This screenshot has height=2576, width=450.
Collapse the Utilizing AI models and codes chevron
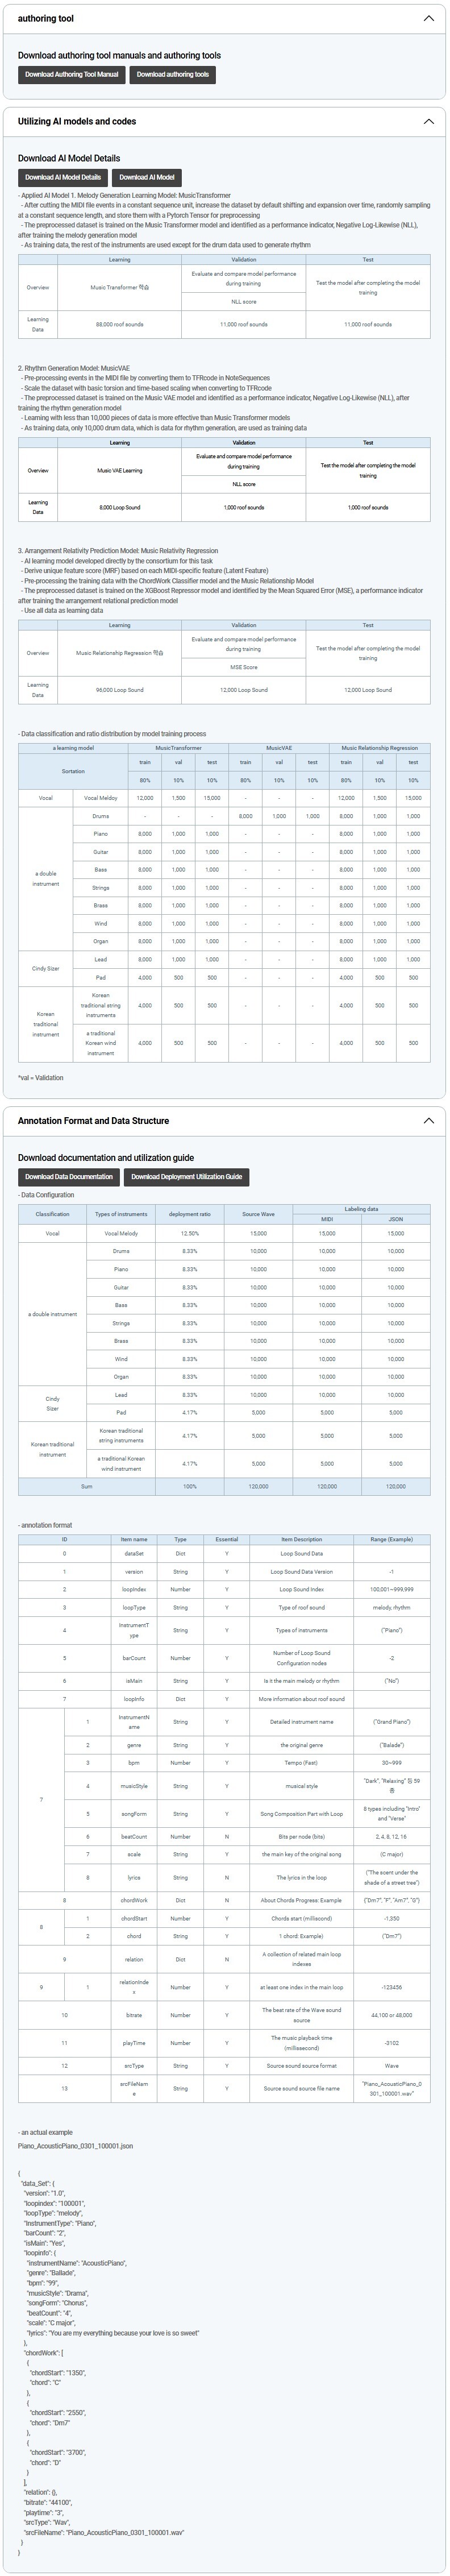428,121
